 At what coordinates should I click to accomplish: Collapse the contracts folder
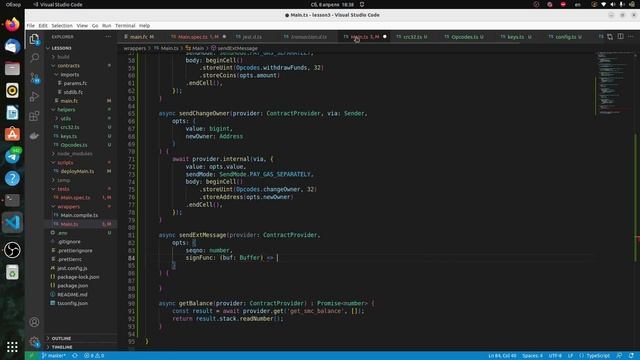coord(68,66)
